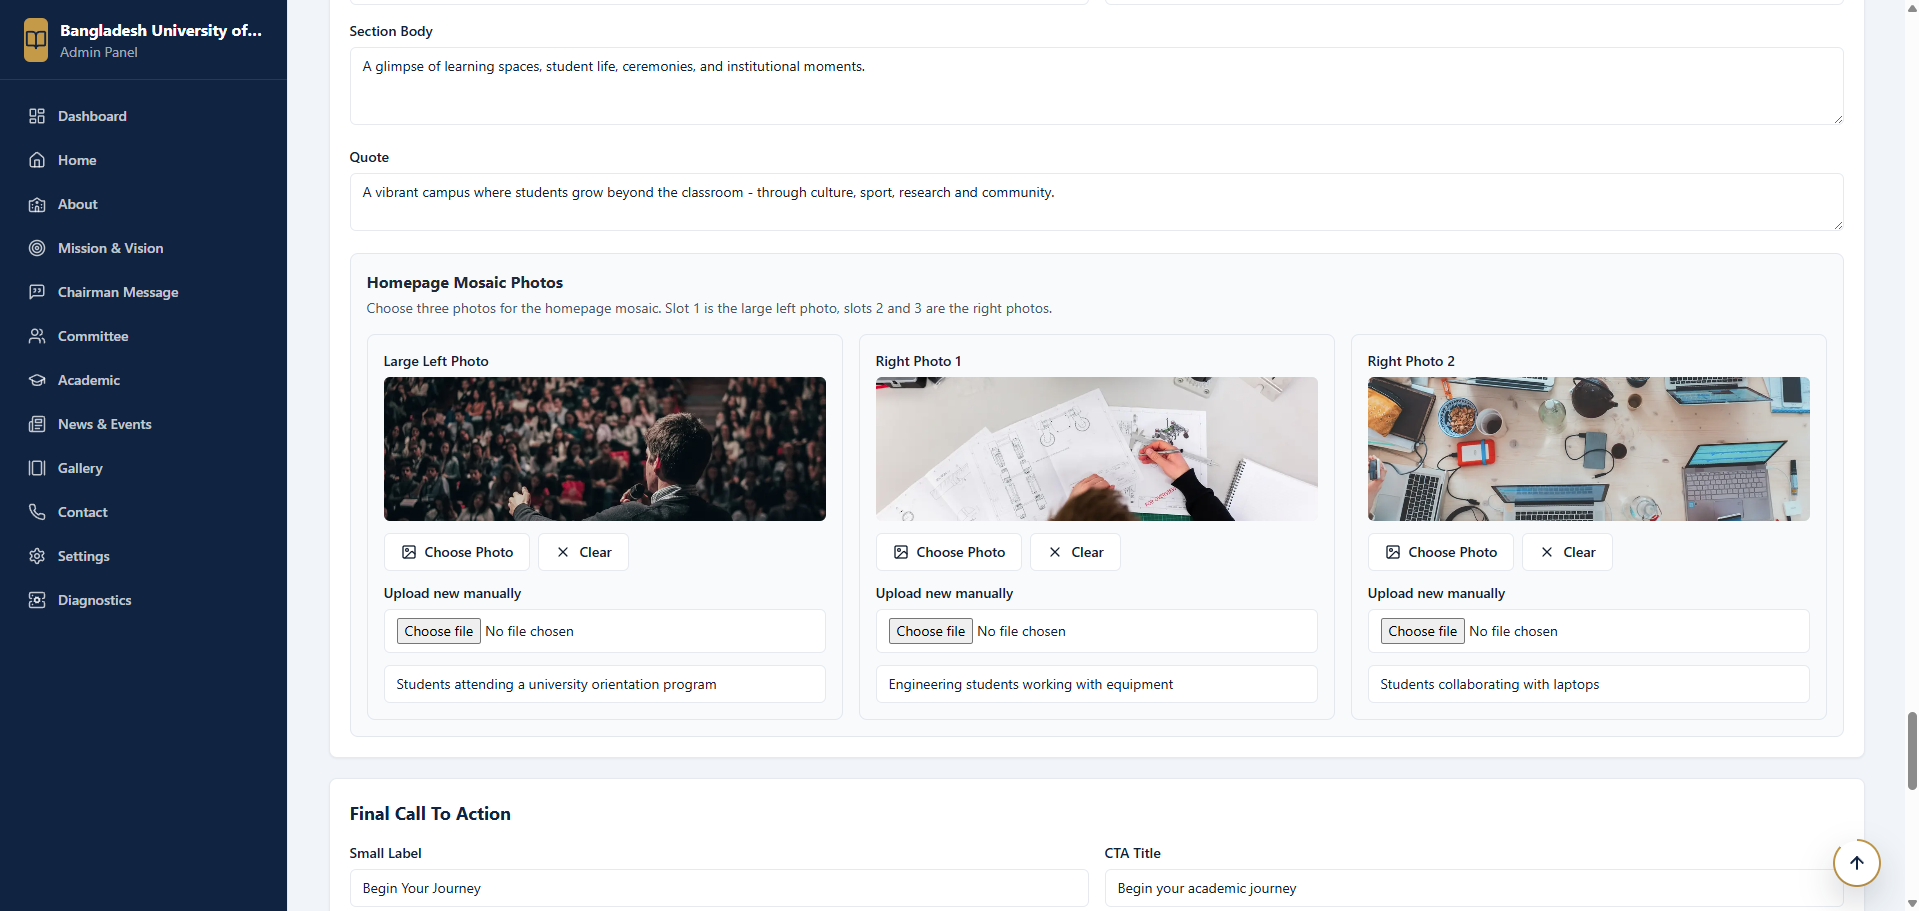Click the Chairman Message chat icon
1919x911 pixels.
point(37,292)
